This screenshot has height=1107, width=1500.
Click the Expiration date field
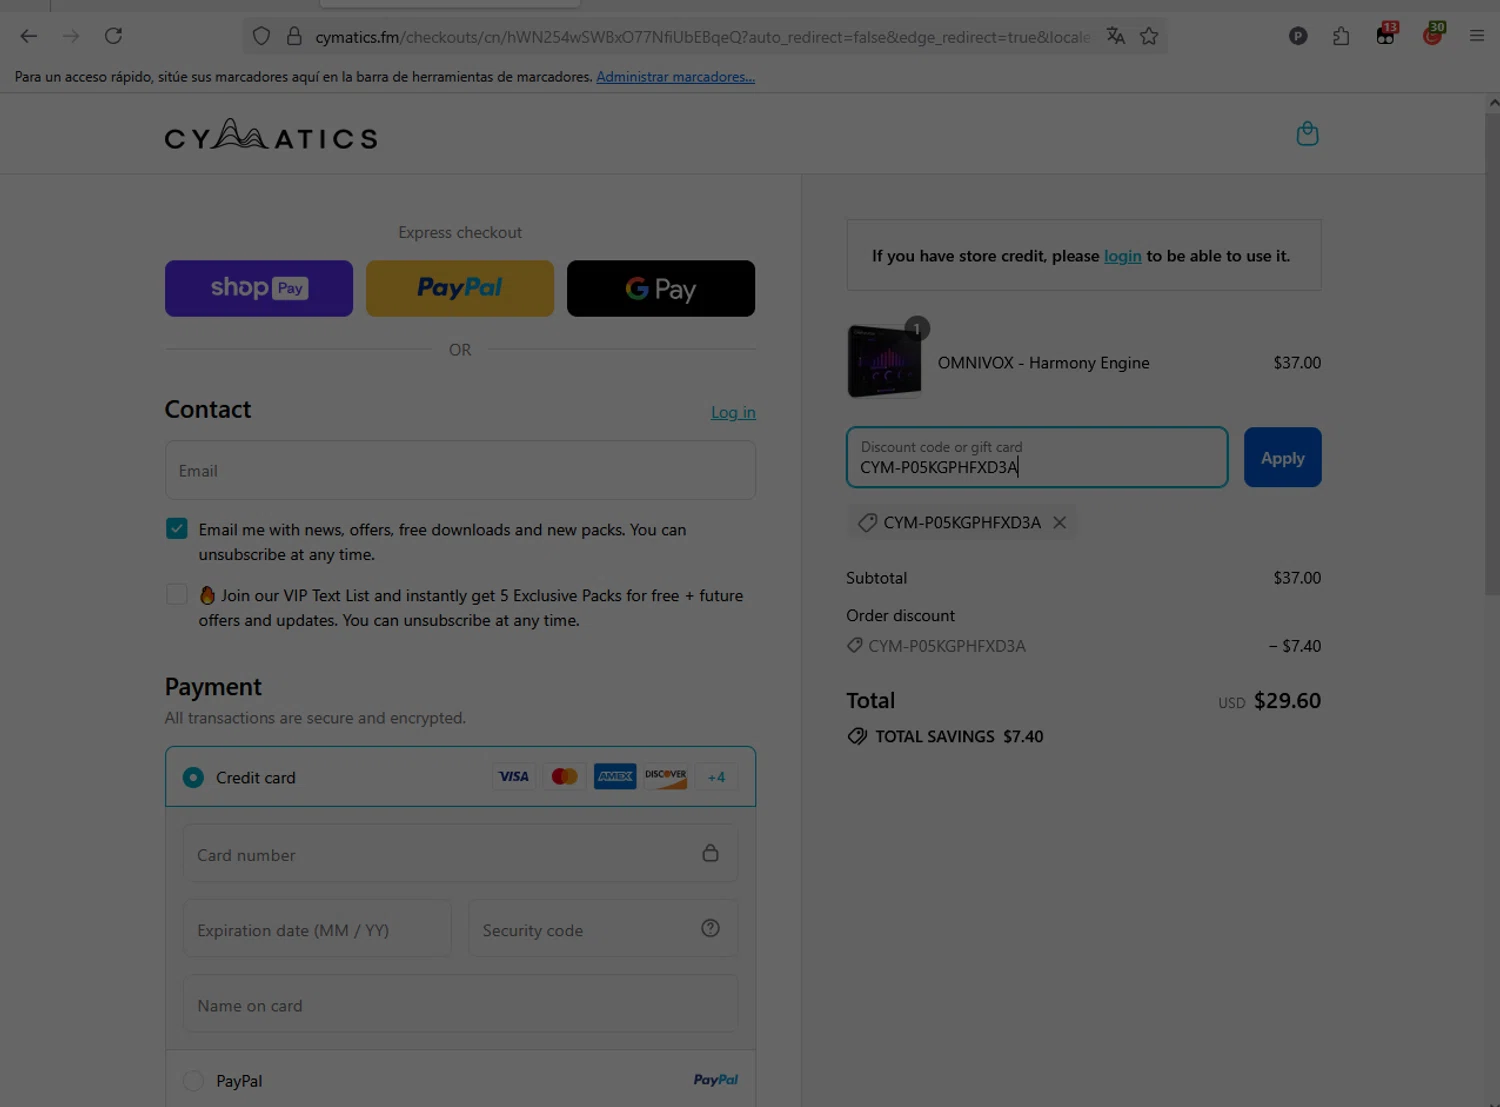317,929
